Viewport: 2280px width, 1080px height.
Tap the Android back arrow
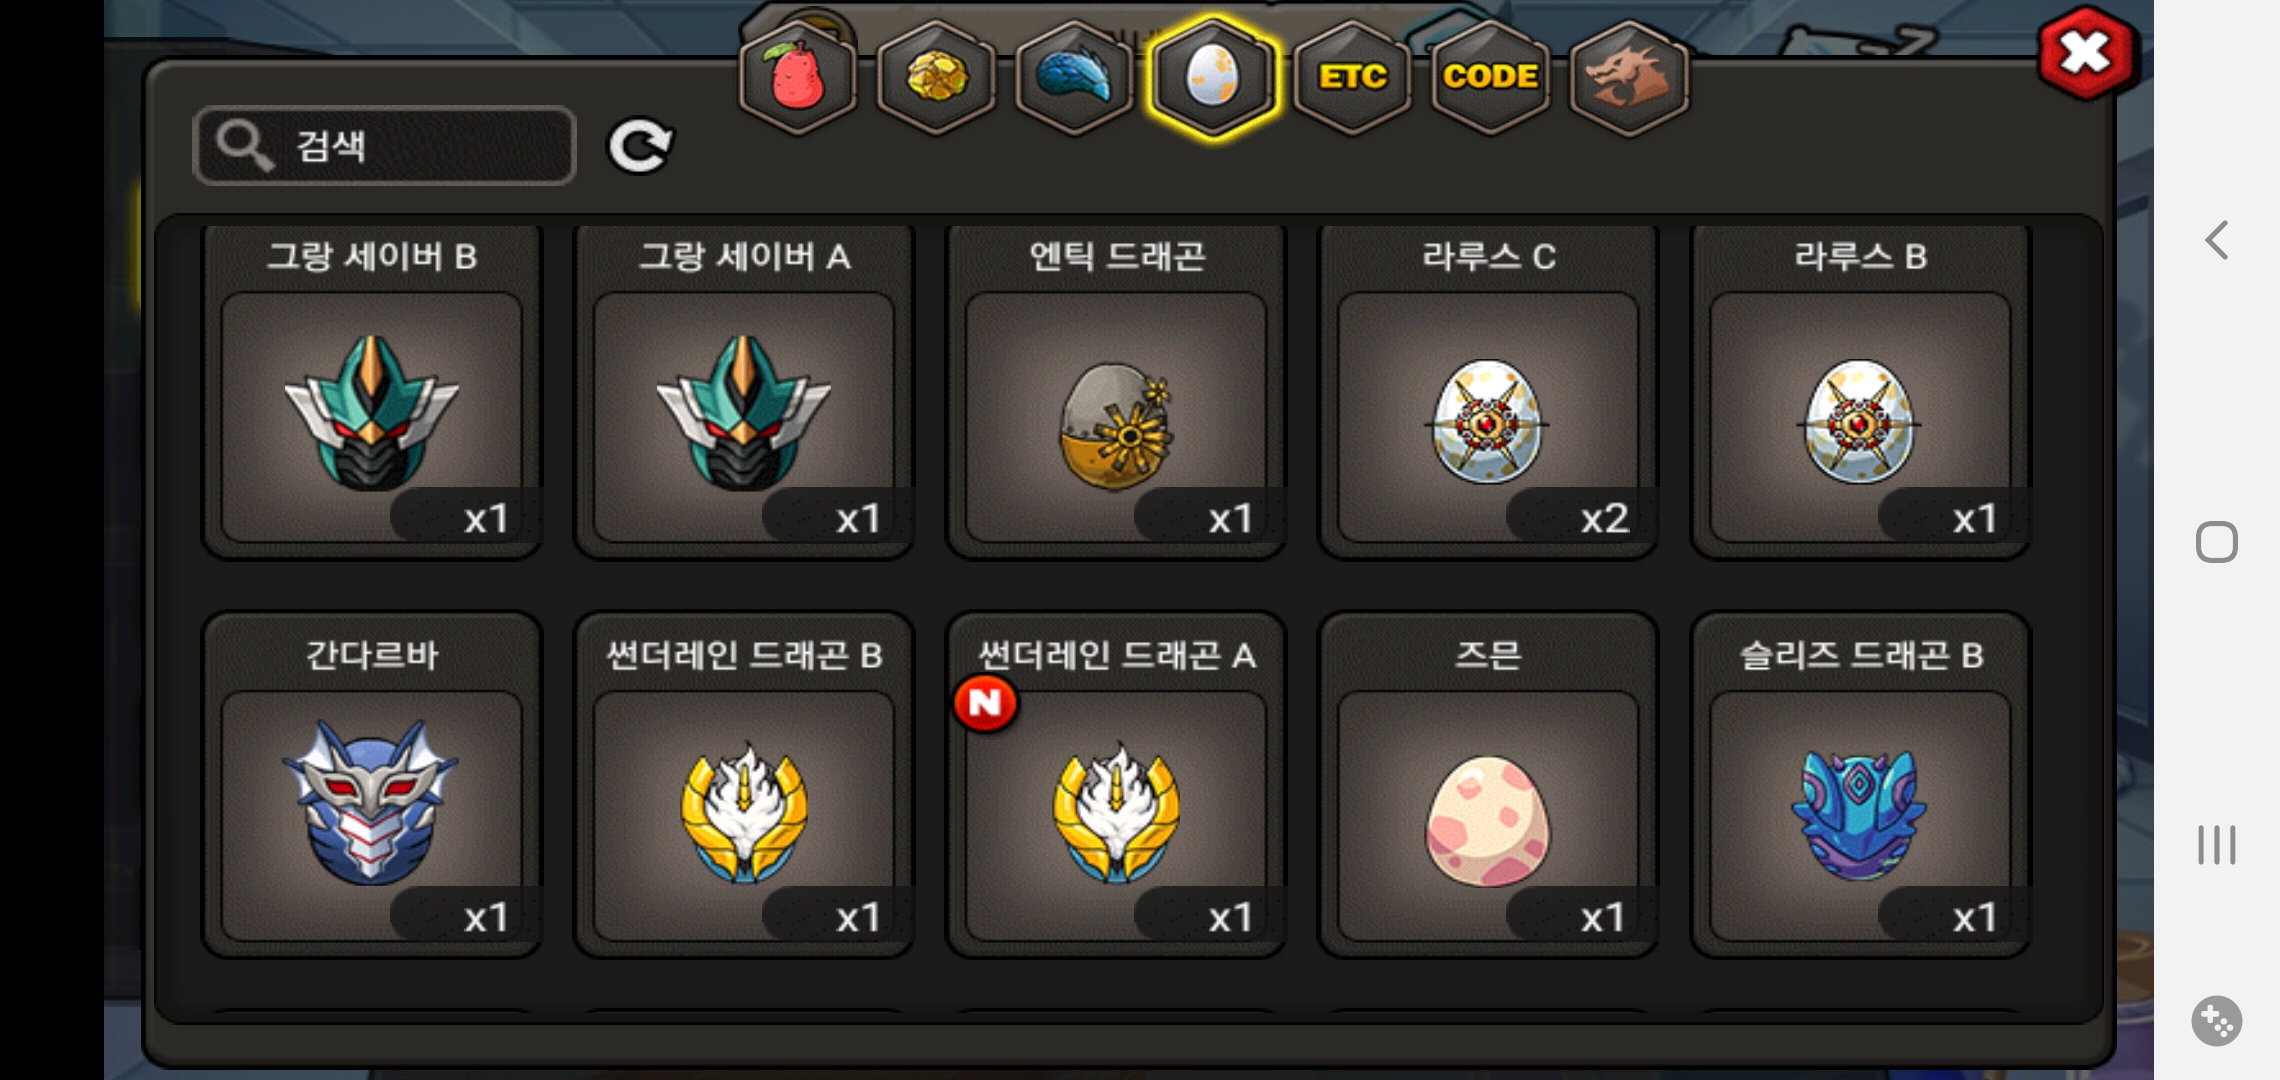(x=2217, y=240)
